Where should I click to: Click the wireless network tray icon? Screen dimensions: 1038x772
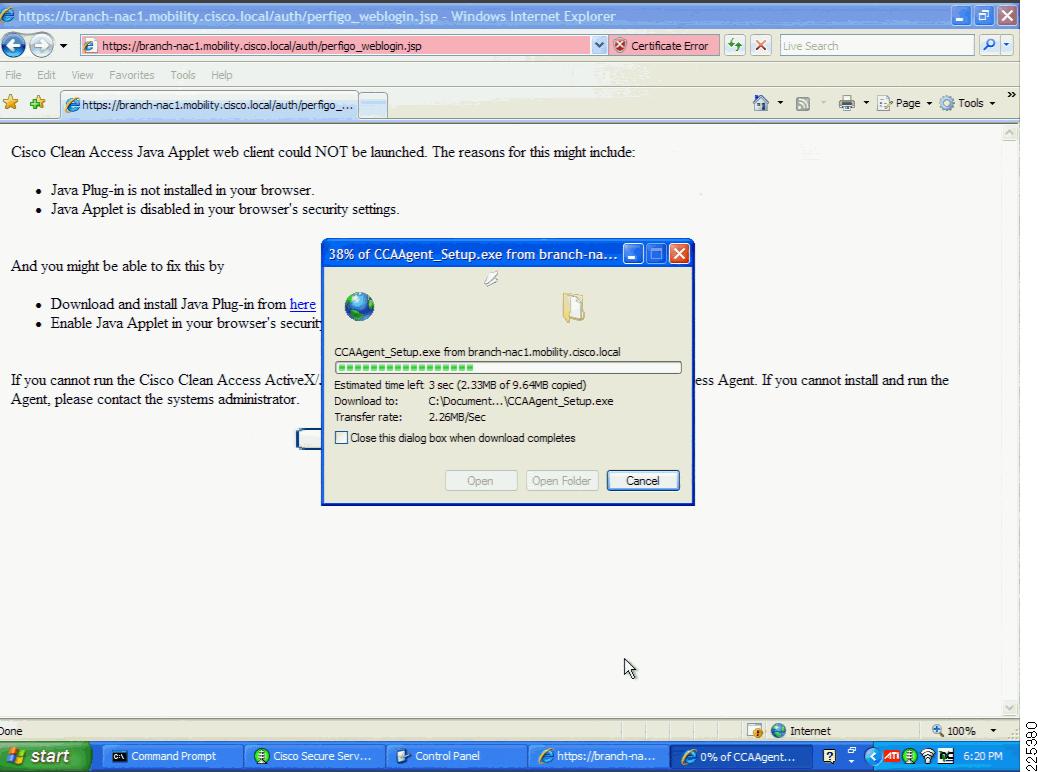(927, 756)
